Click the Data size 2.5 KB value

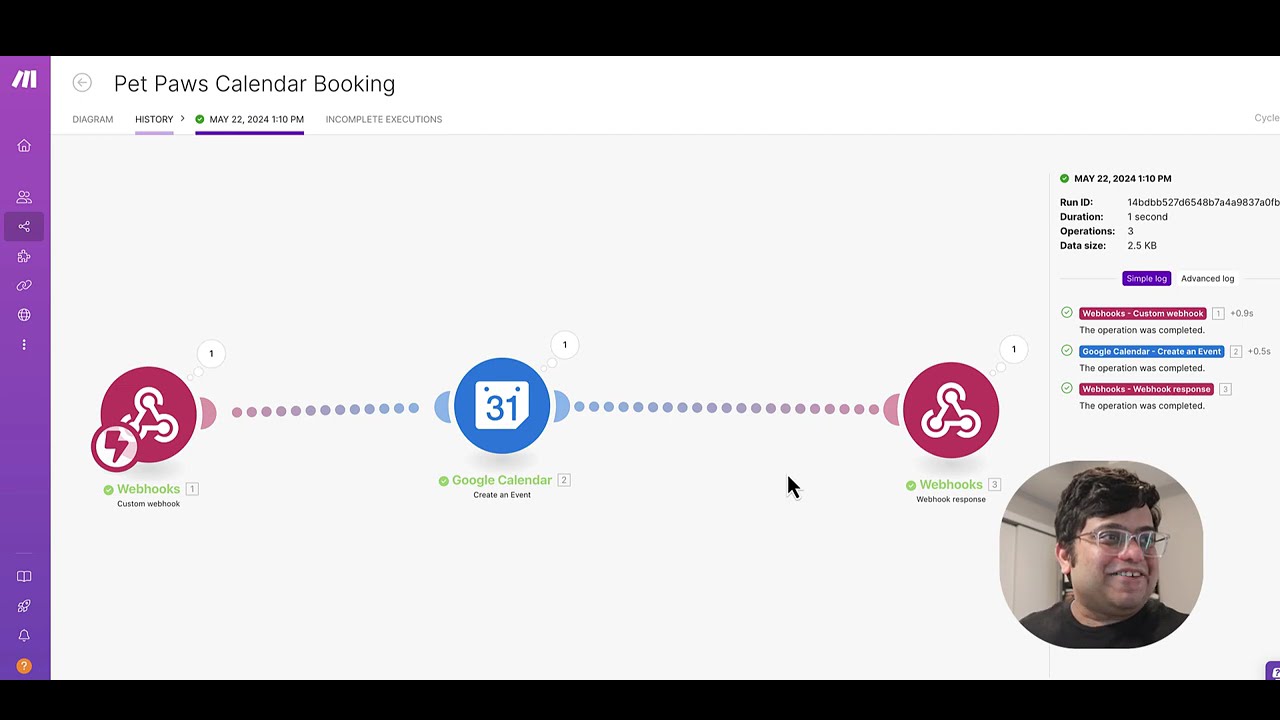coord(1142,245)
